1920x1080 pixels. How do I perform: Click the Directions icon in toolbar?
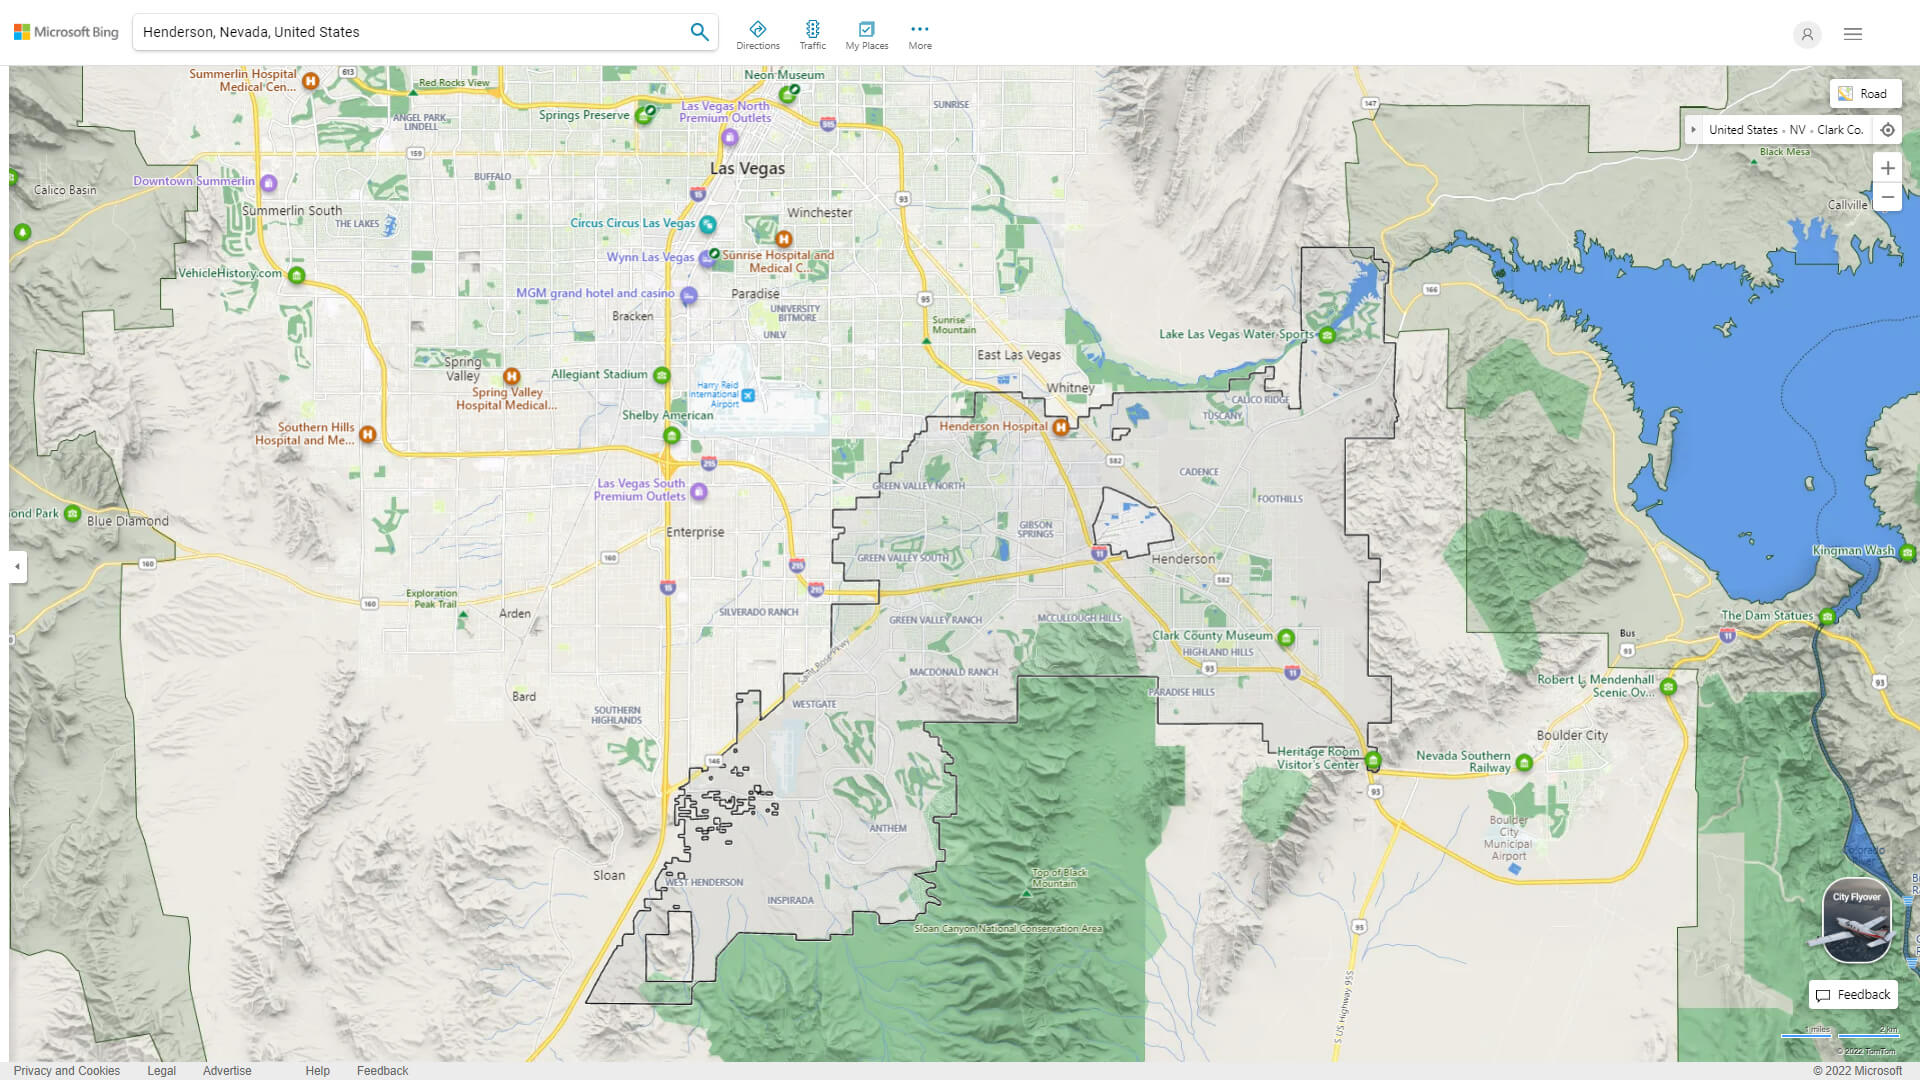758,28
